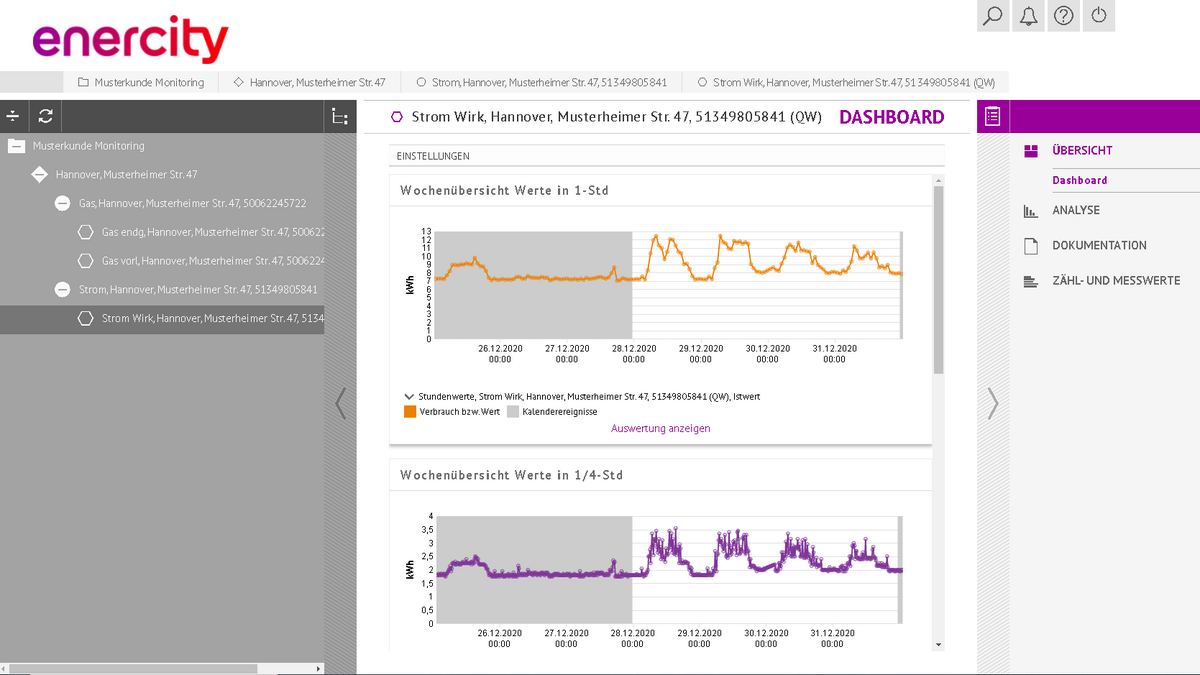Collapse the left navigation panel arrow
This screenshot has height=675, width=1200.
pyautogui.click(x=340, y=403)
